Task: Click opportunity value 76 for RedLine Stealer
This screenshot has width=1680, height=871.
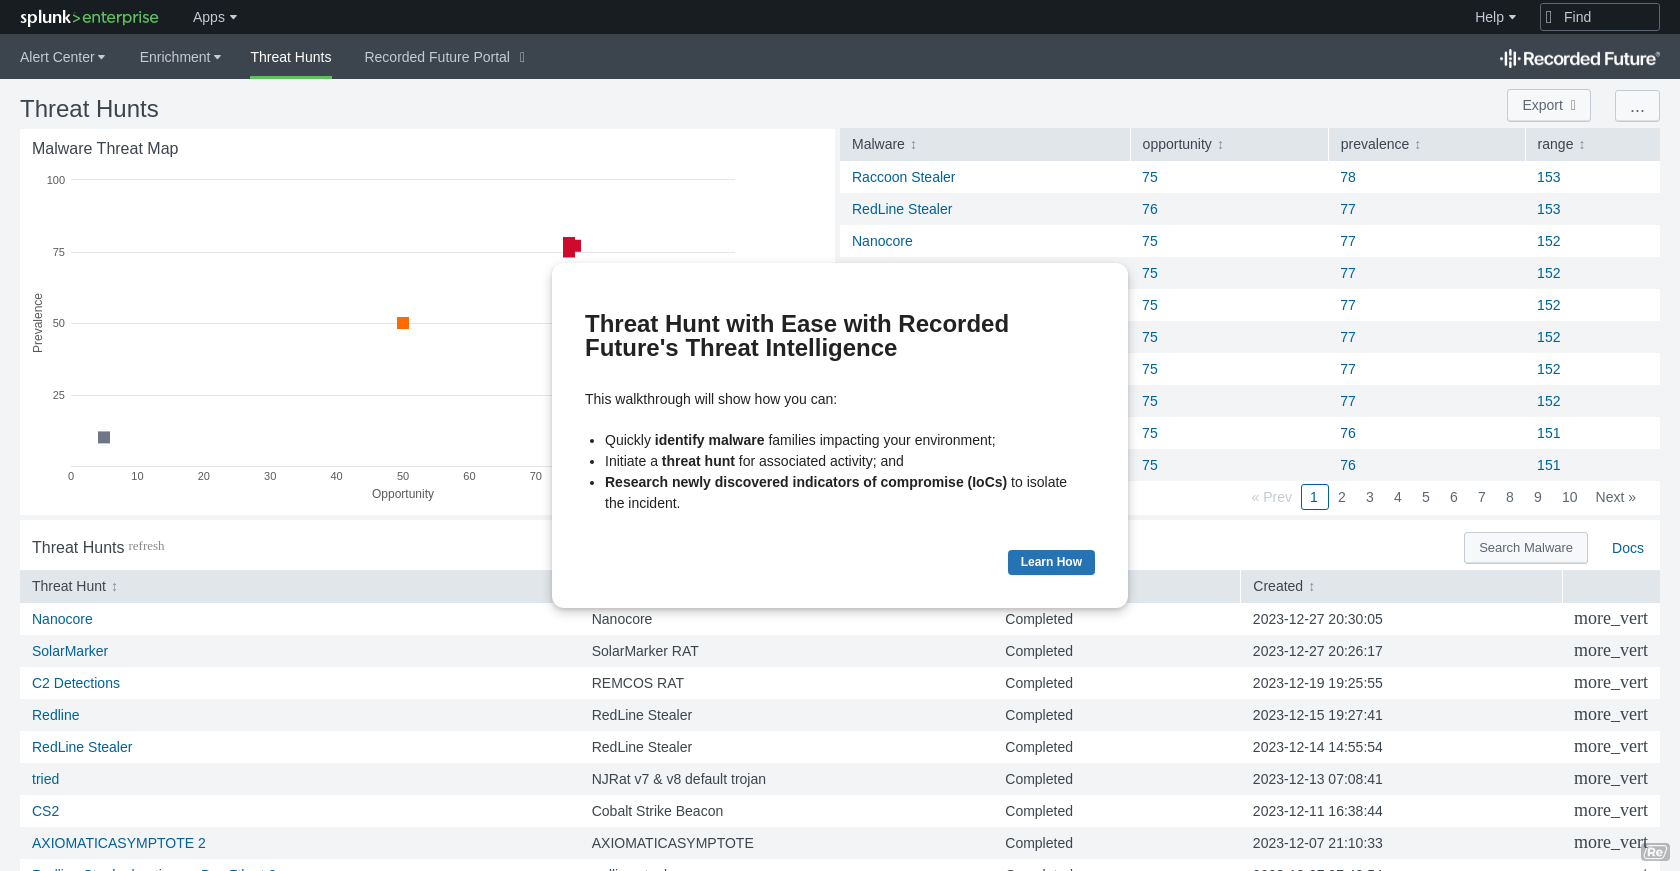Action: (x=1150, y=209)
